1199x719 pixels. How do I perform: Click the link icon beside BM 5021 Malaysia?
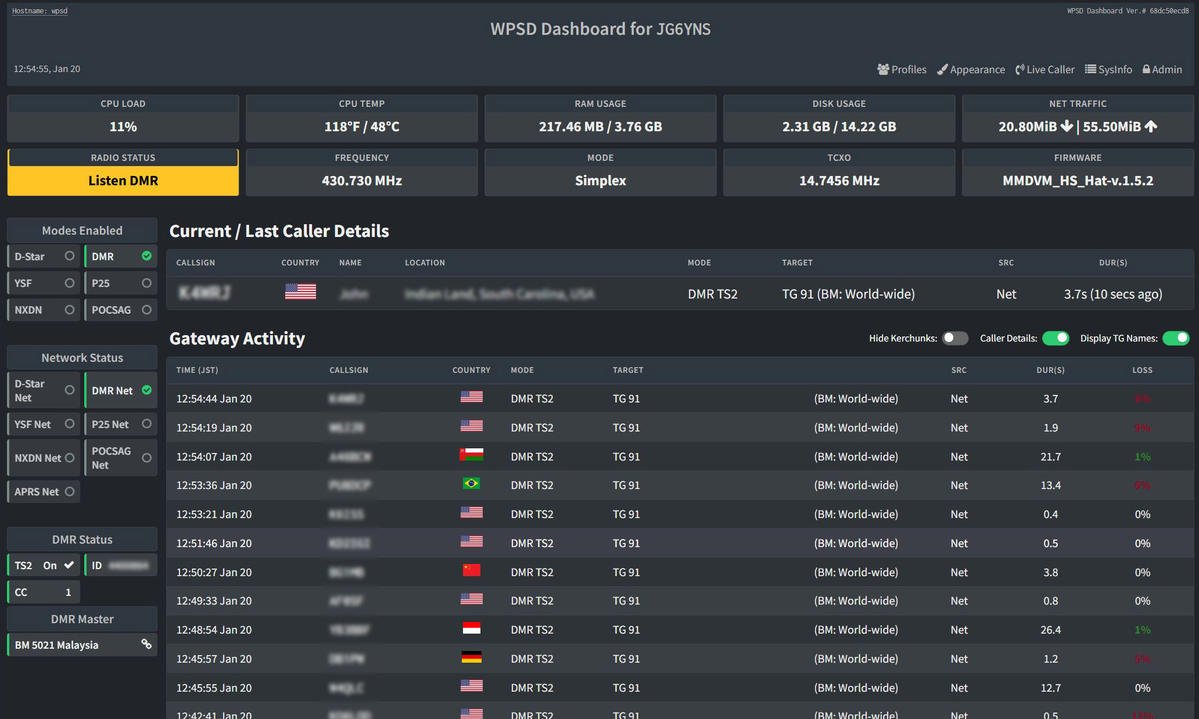pos(146,644)
